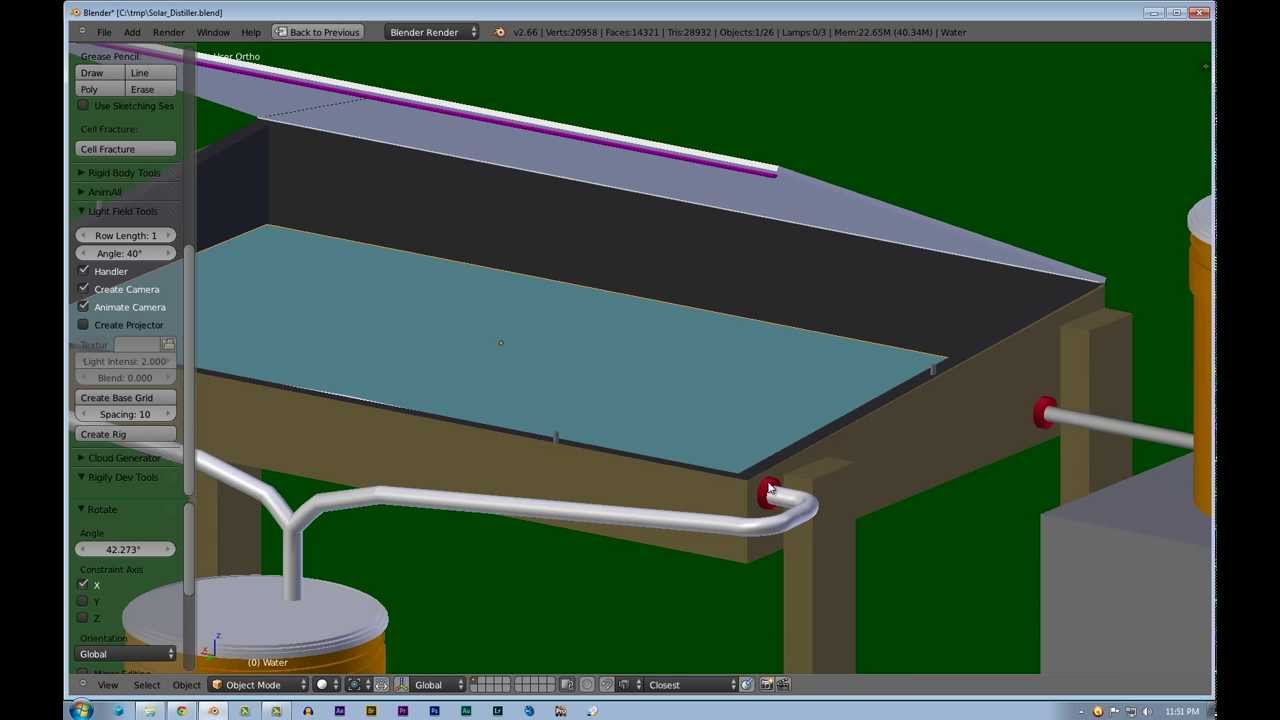Enable the Create Projector checkbox
The image size is (1280, 720).
pyautogui.click(x=84, y=325)
